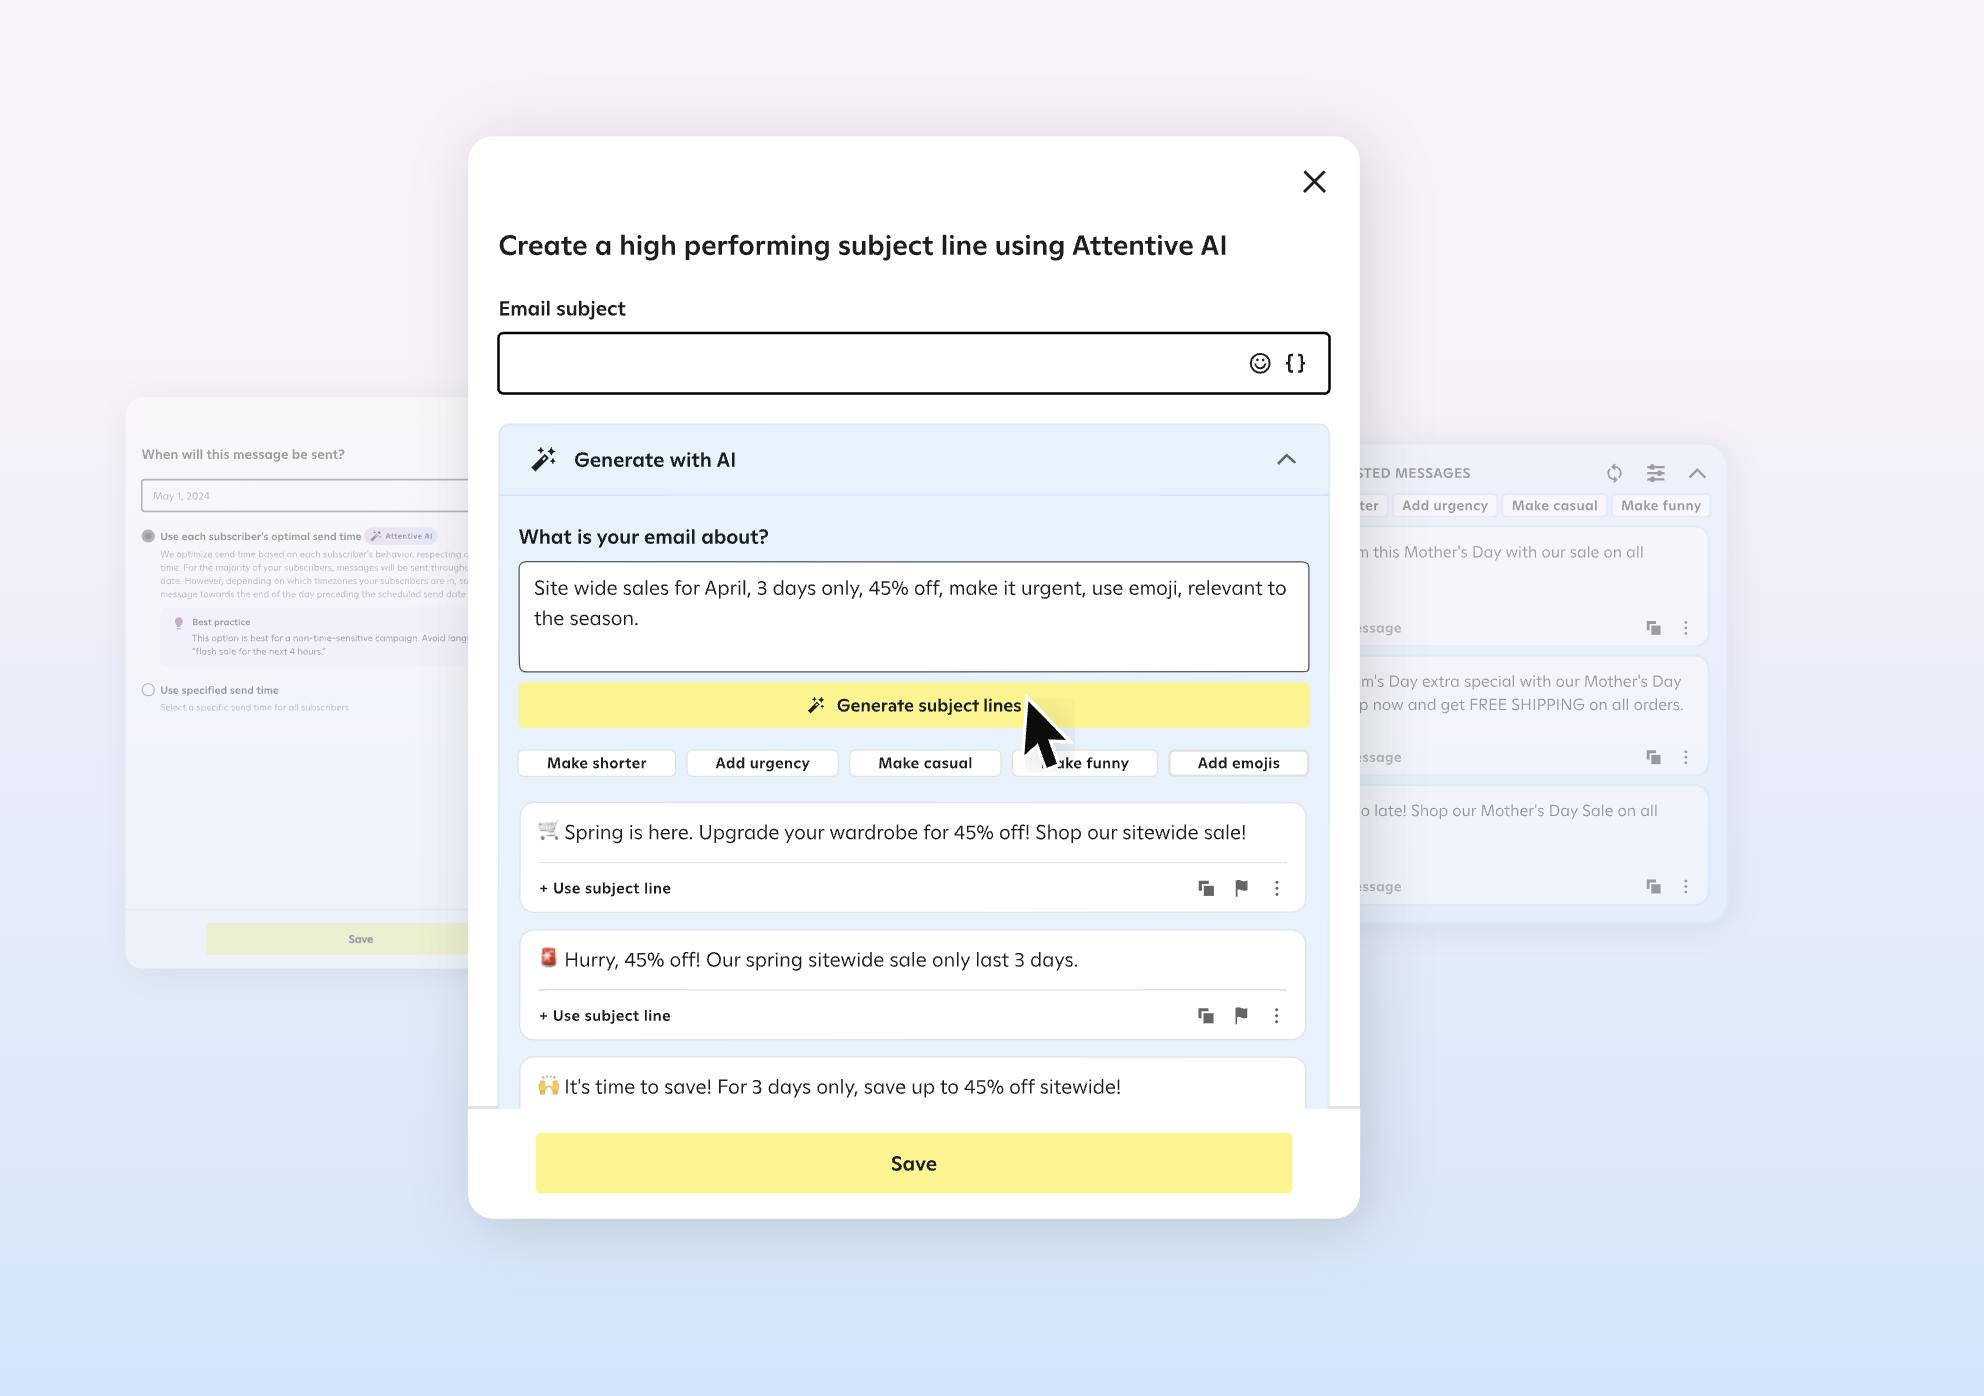Image resolution: width=1984 pixels, height=1396 pixels.
Task: Open more options for Hurry 45% off line
Action: tap(1276, 1016)
